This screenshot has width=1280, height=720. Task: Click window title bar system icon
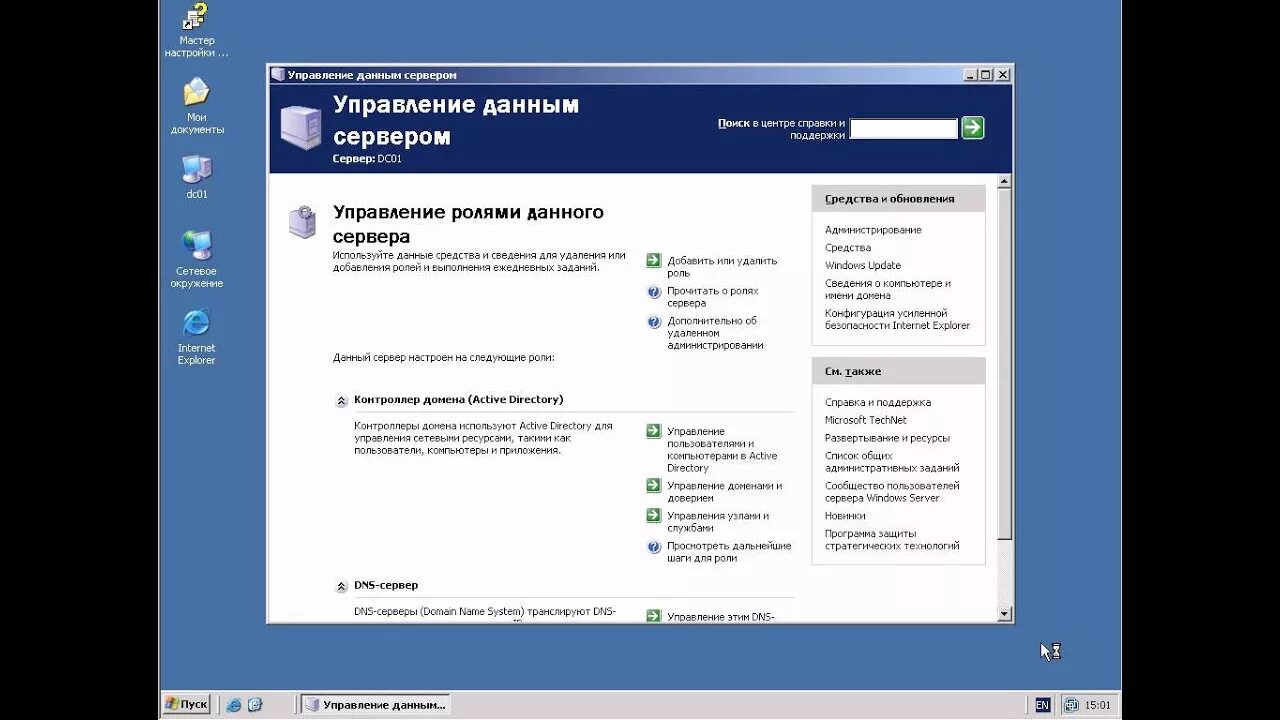pyautogui.click(x=278, y=75)
